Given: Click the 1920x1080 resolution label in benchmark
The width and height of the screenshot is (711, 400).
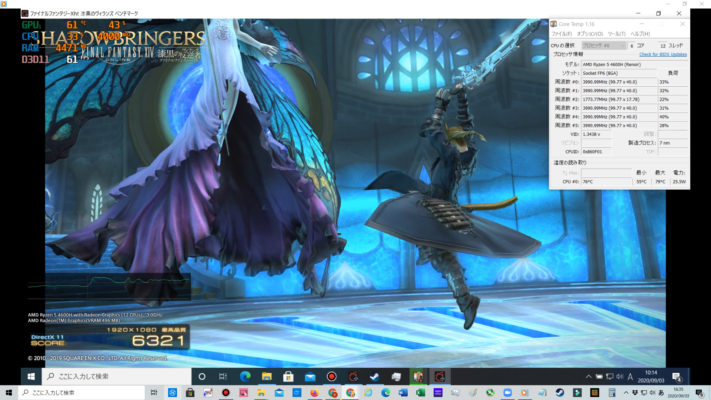Looking at the screenshot, I should tap(131, 330).
